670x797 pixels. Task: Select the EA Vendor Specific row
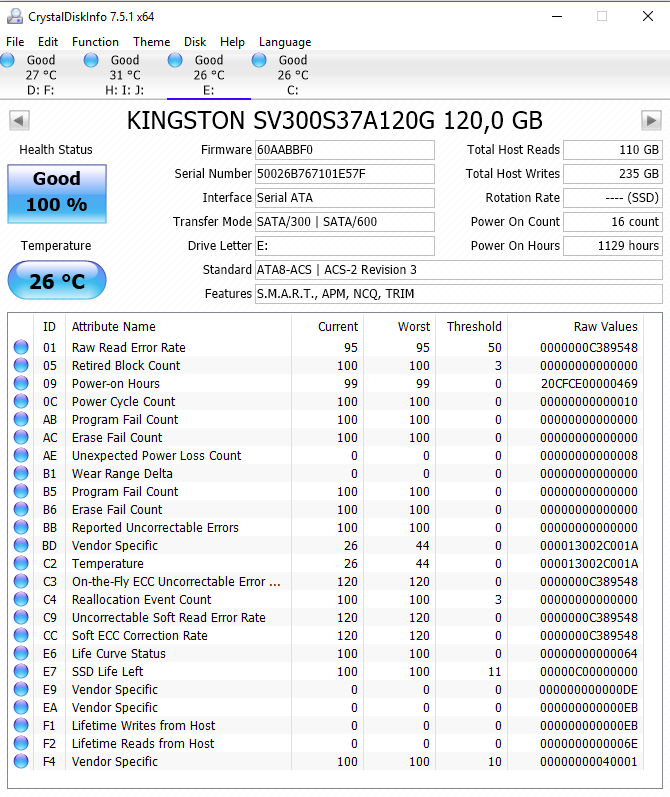pyautogui.click(x=326, y=708)
